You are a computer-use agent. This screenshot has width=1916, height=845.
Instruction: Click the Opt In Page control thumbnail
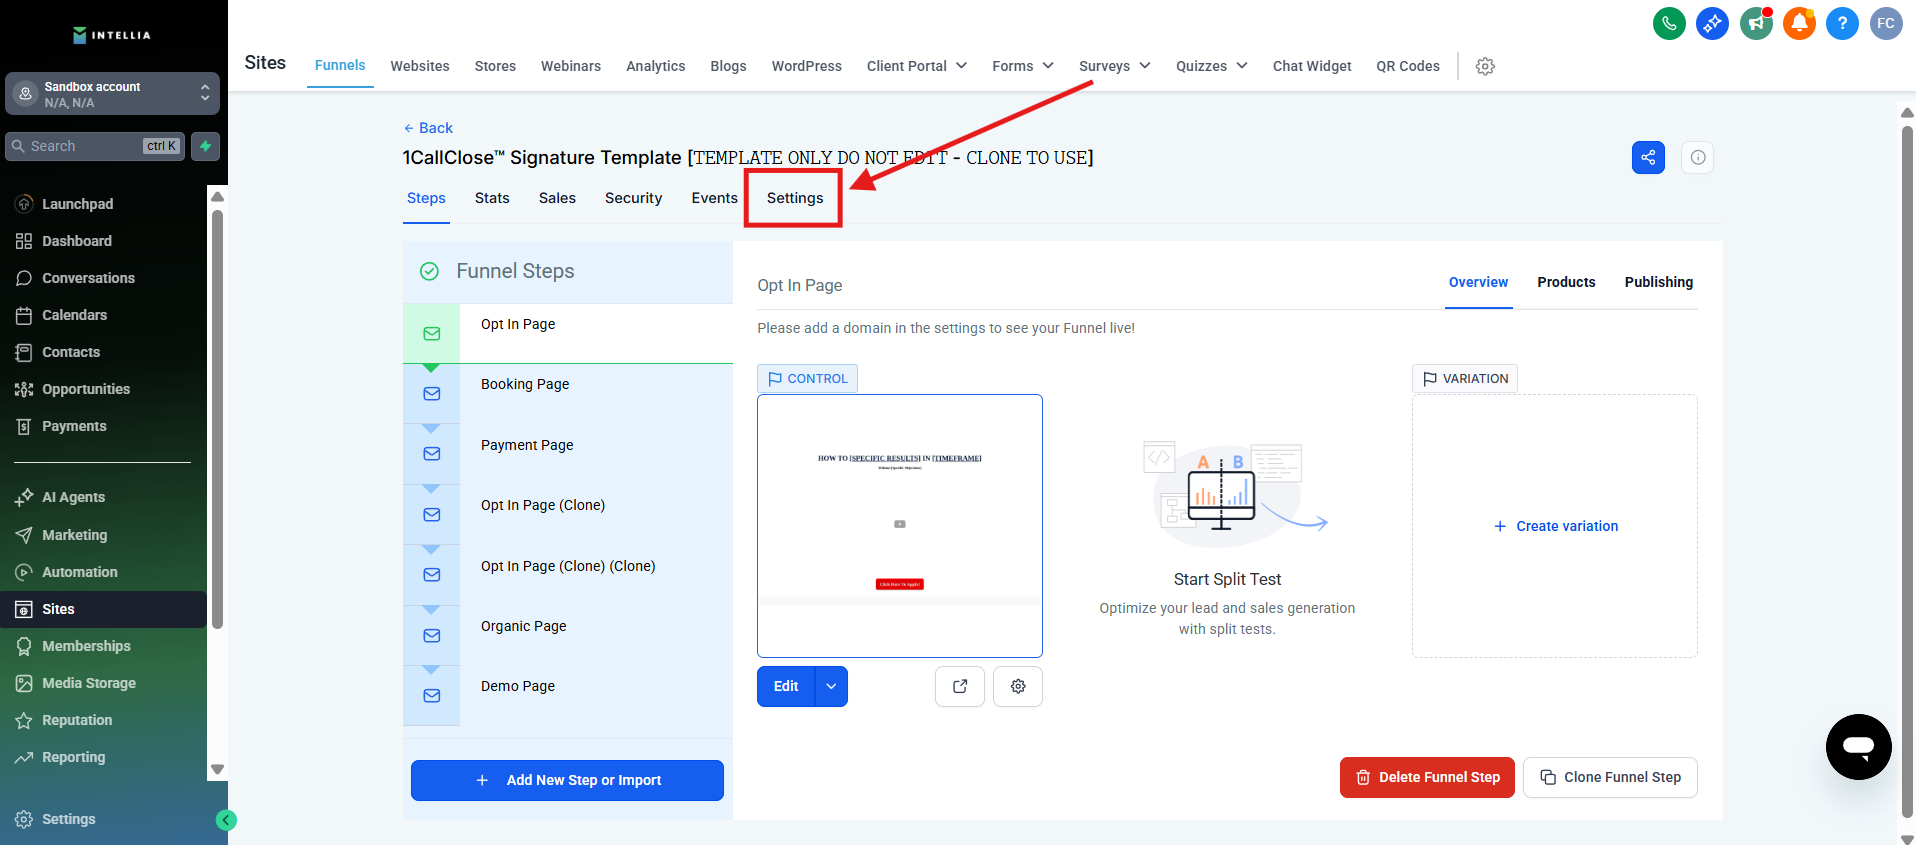(x=899, y=525)
